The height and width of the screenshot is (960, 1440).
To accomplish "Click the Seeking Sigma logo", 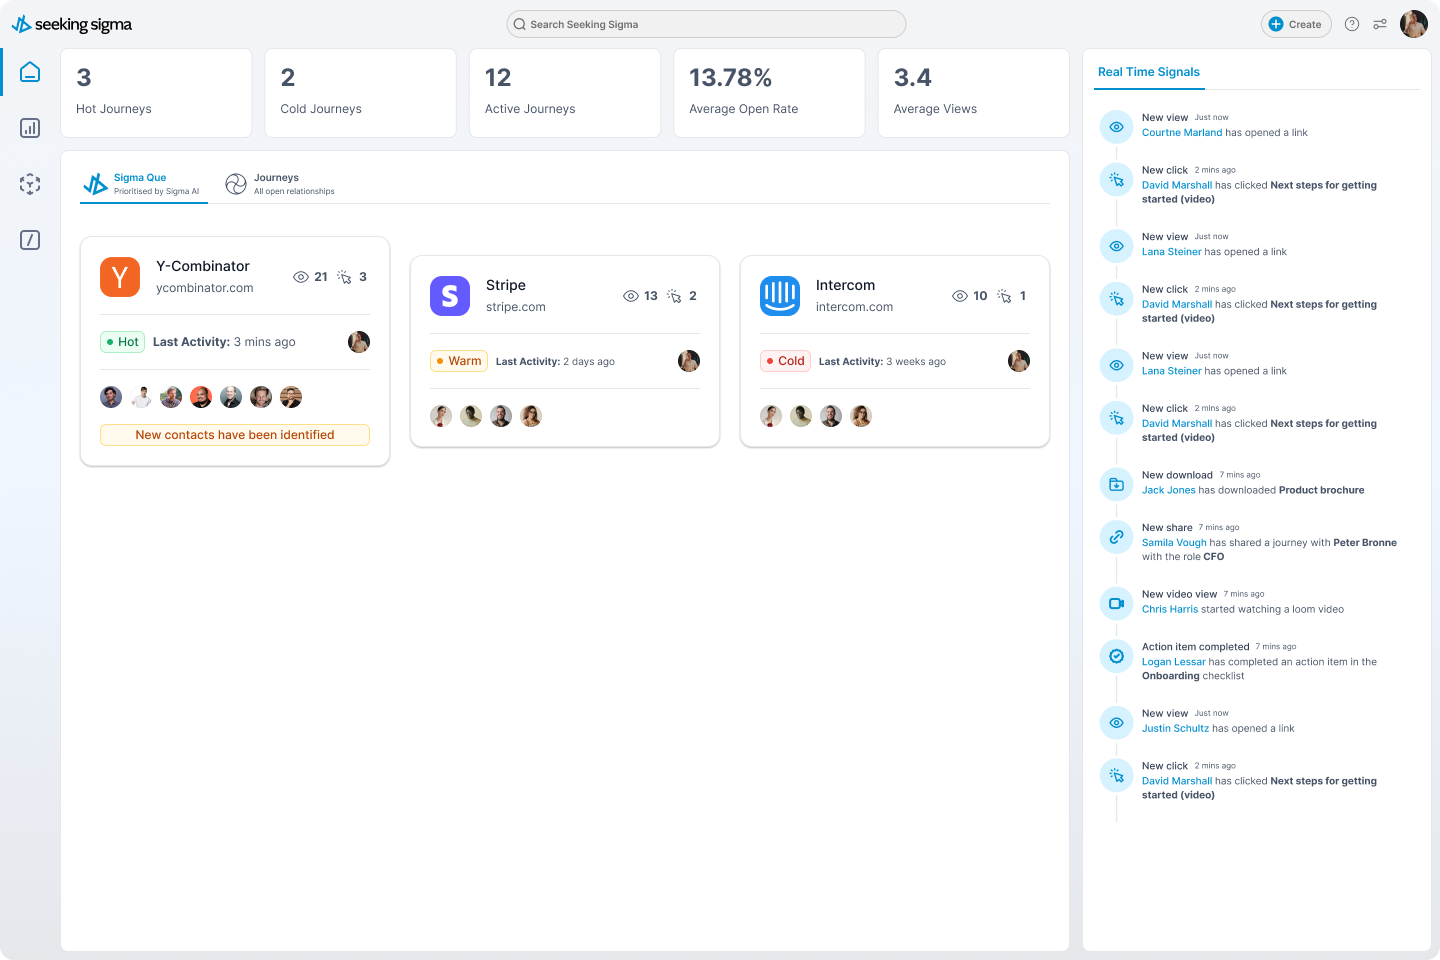I will (x=72, y=24).
